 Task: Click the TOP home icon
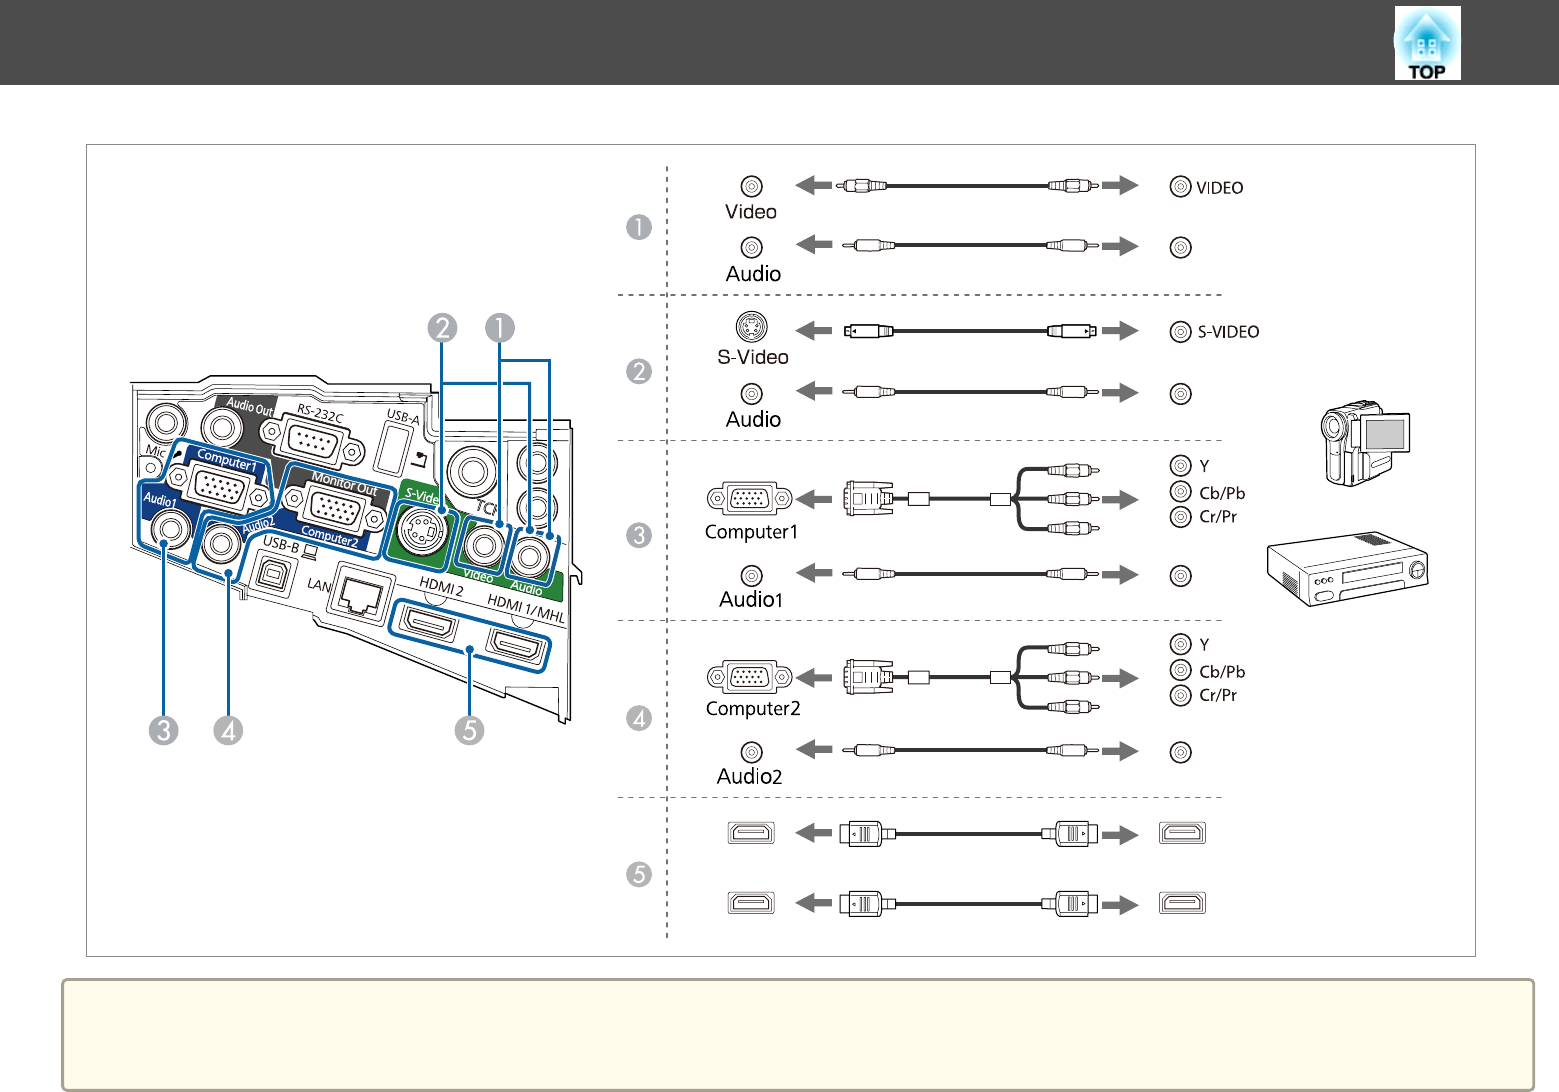coord(1427,43)
